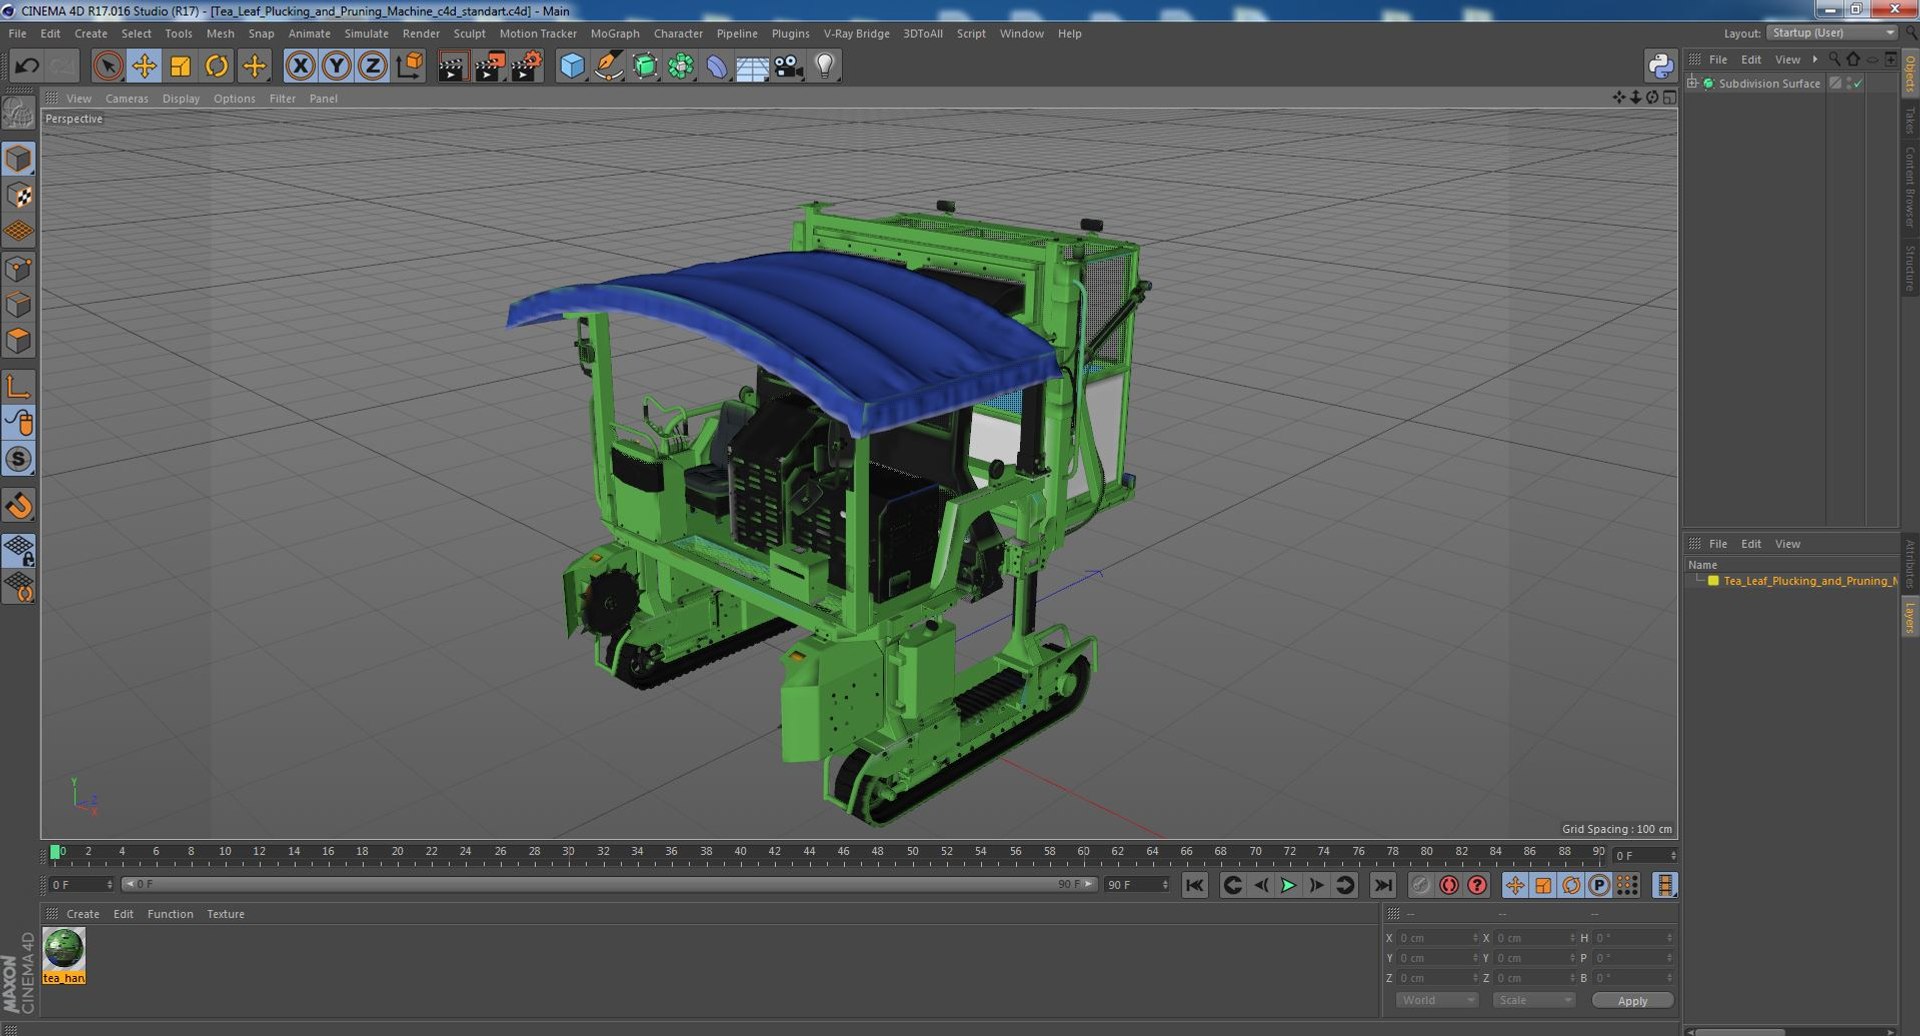The width and height of the screenshot is (1920, 1036).
Task: Click the Undo arrow icon
Action: [27, 66]
